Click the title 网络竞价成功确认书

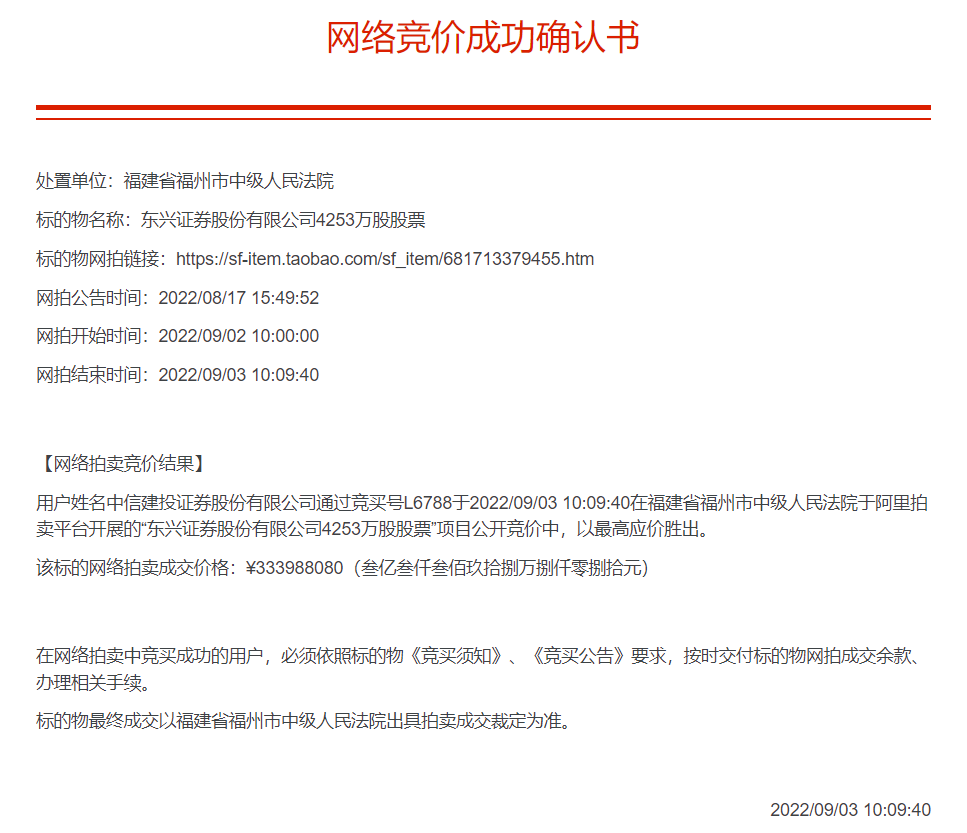click(x=483, y=38)
